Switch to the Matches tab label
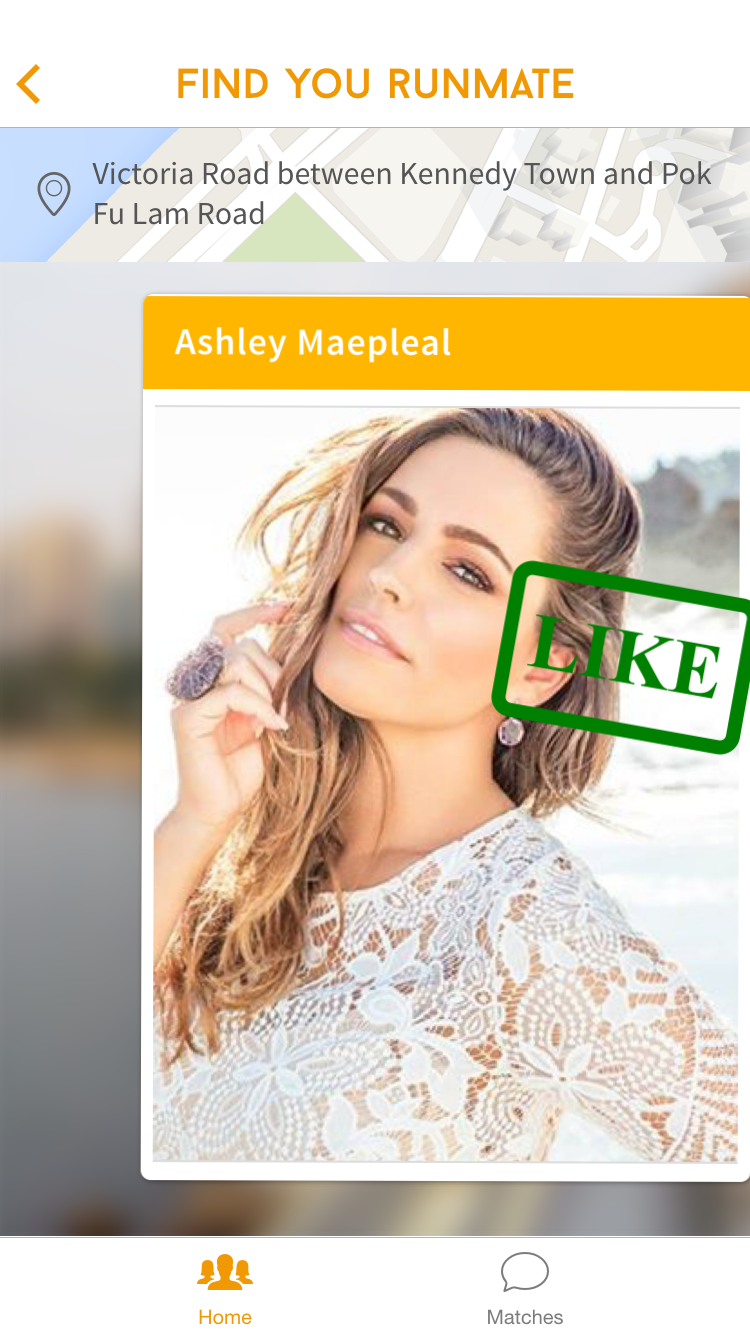Screen dimensions: 750x1334 point(525,1317)
